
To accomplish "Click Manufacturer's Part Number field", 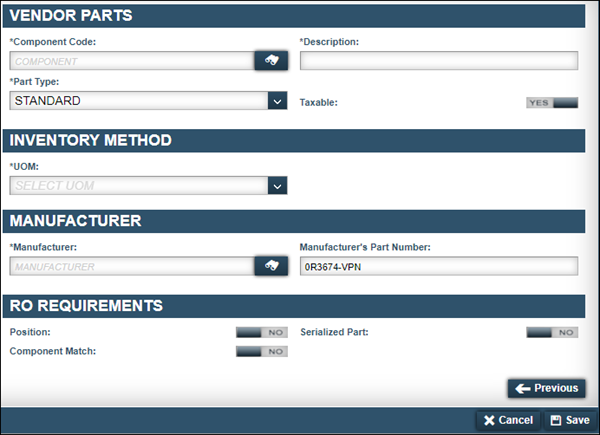I will tap(438, 266).
